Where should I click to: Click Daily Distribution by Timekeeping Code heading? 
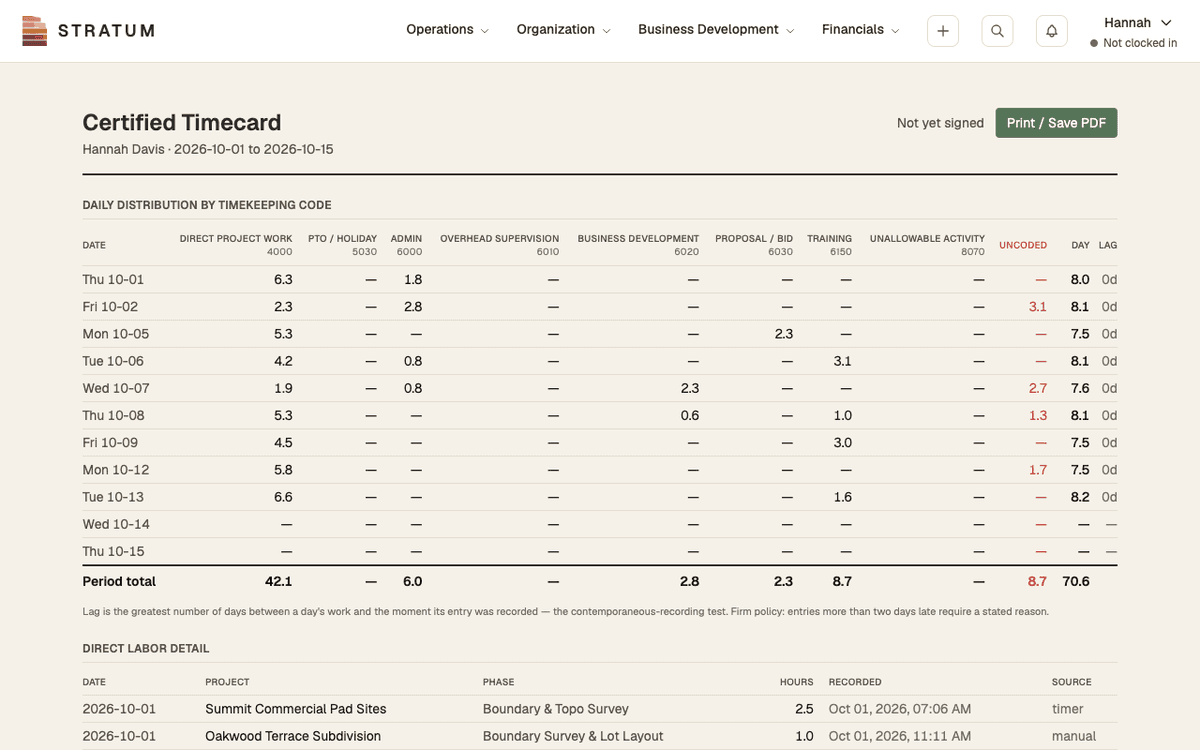coord(207,205)
